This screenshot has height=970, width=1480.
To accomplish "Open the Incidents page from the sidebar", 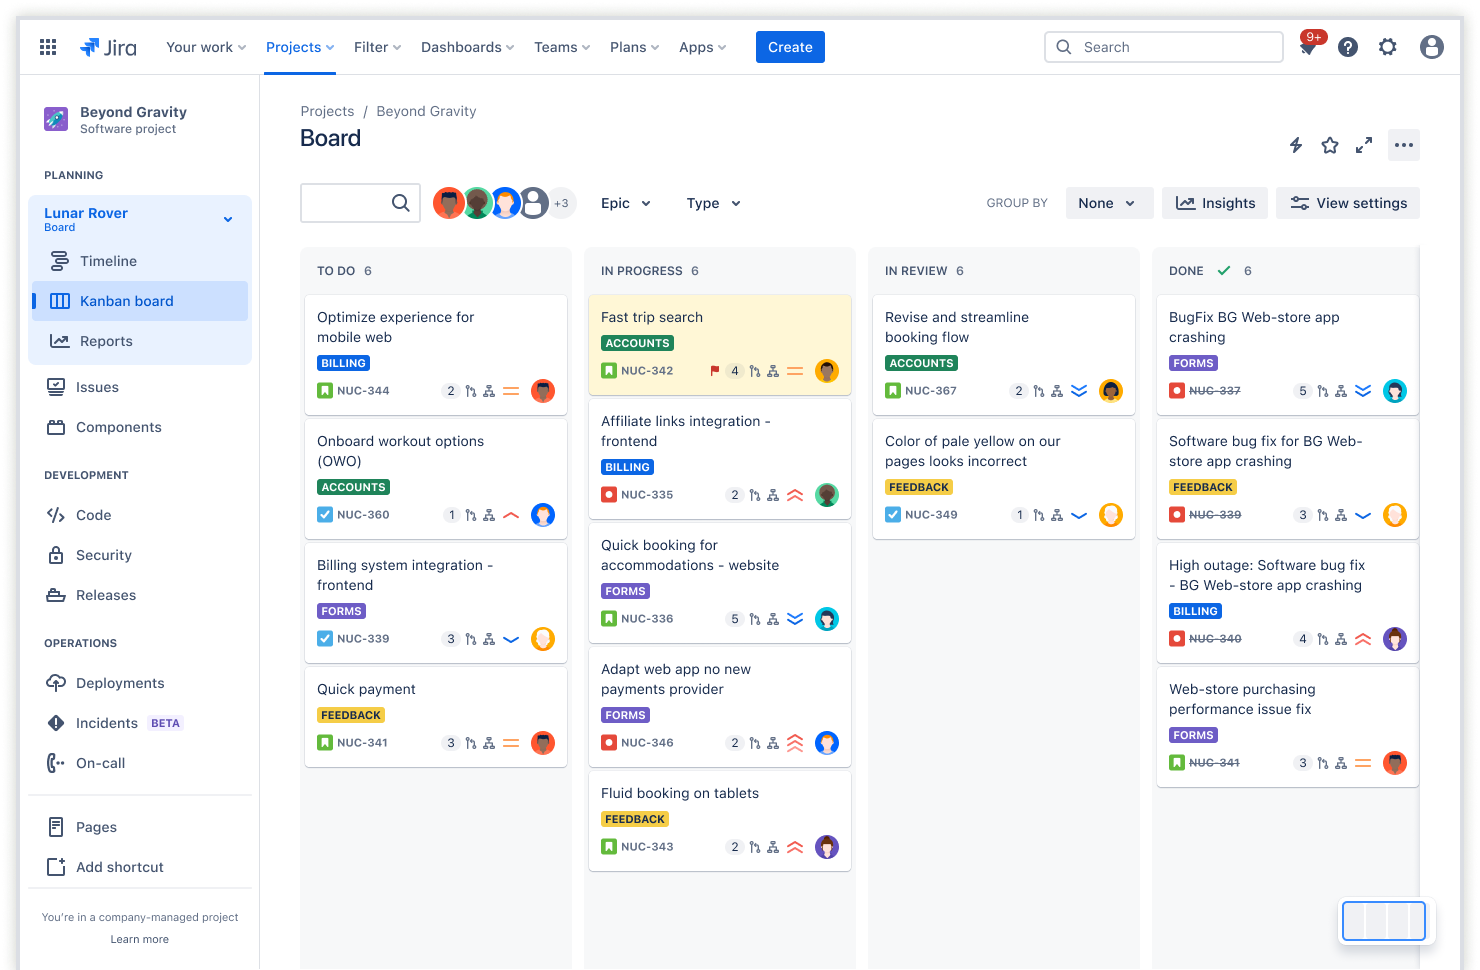I will (x=107, y=723).
